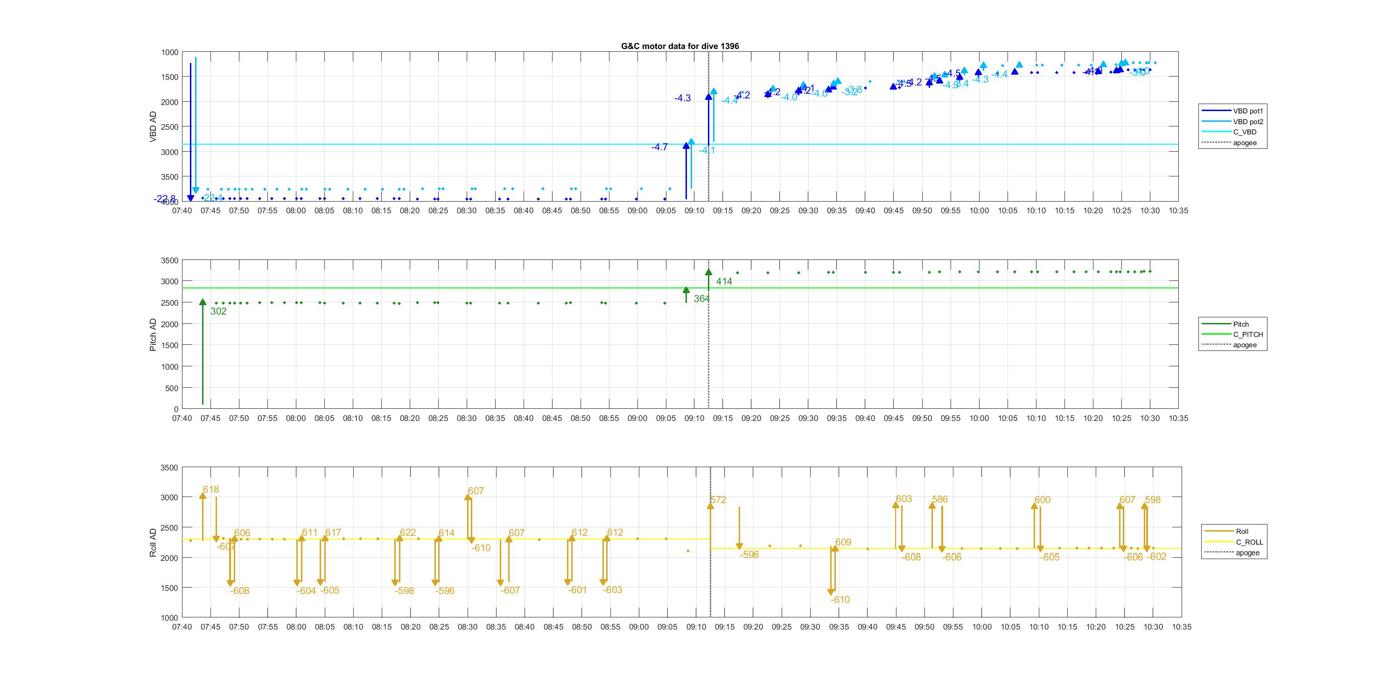Click the "3500" tick on the Pitch plot y-axis
Viewport: 1400px width, 693px height.
169,261
